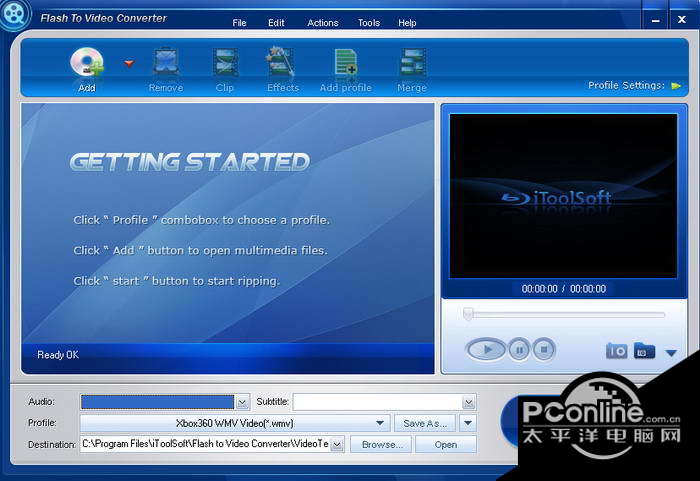The width and height of the screenshot is (700, 481).
Task: Open the Clip tool
Action: (225, 63)
